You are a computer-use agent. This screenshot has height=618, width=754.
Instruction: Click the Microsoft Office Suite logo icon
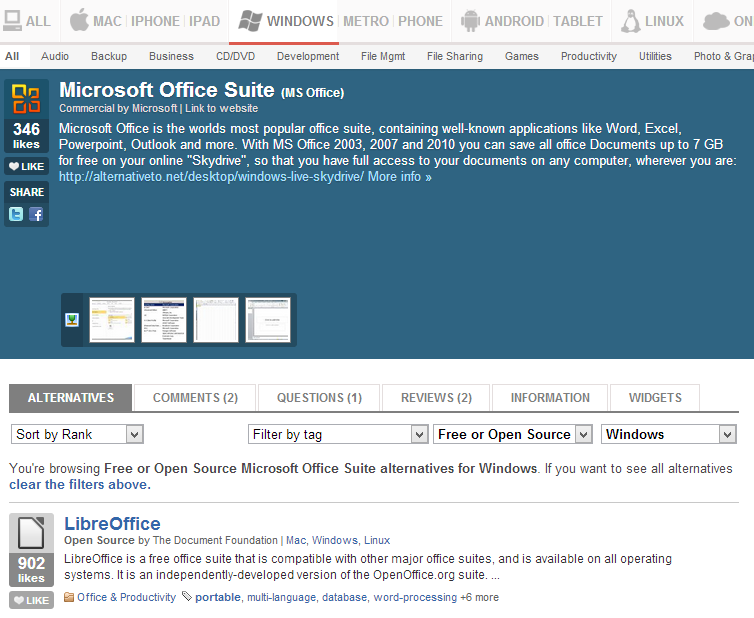26,99
